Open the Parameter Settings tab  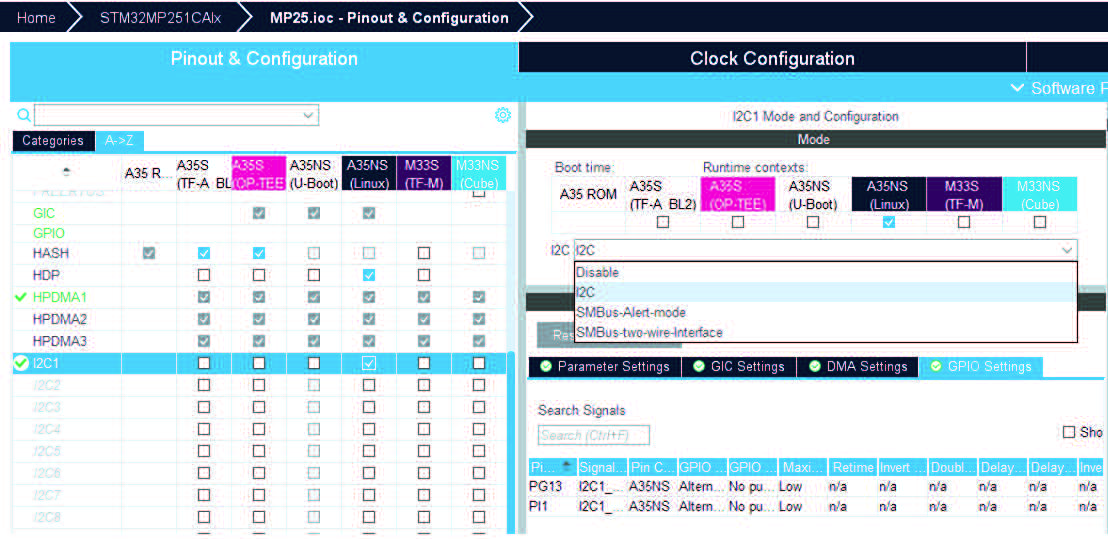pos(604,367)
